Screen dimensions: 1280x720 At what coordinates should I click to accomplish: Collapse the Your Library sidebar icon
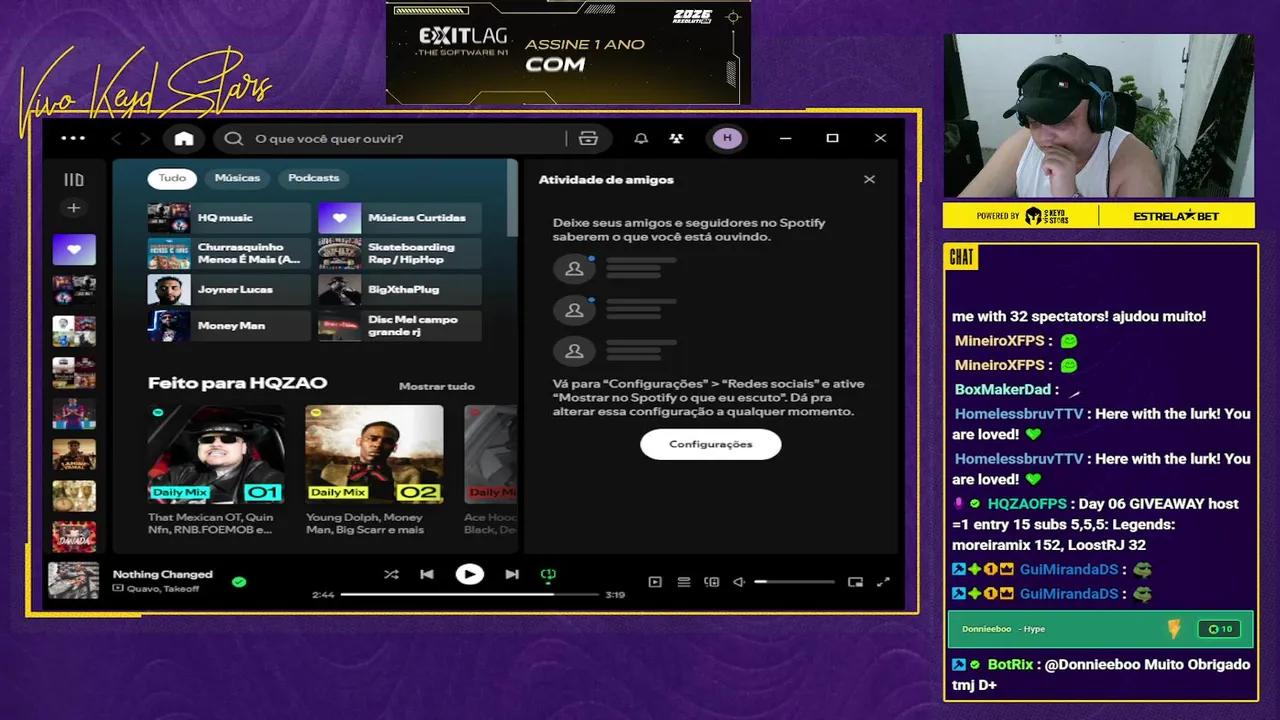pyautogui.click(x=74, y=180)
